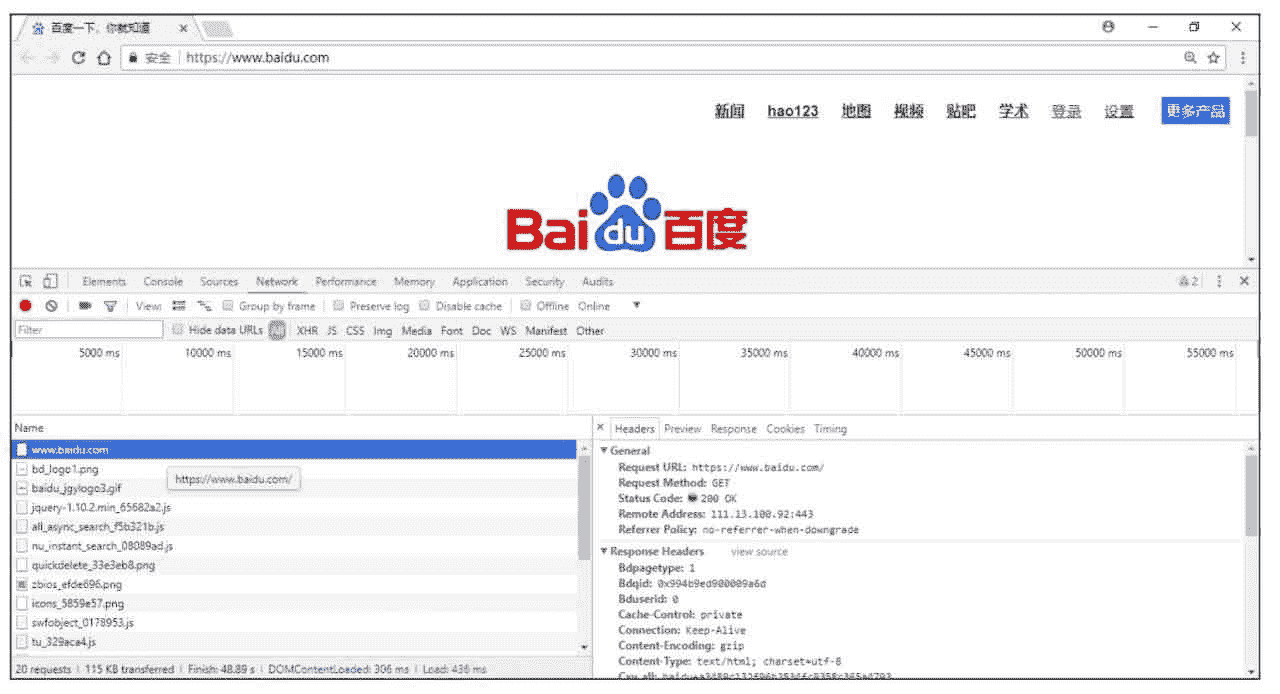Collapse the Response Headers section

(x=604, y=552)
